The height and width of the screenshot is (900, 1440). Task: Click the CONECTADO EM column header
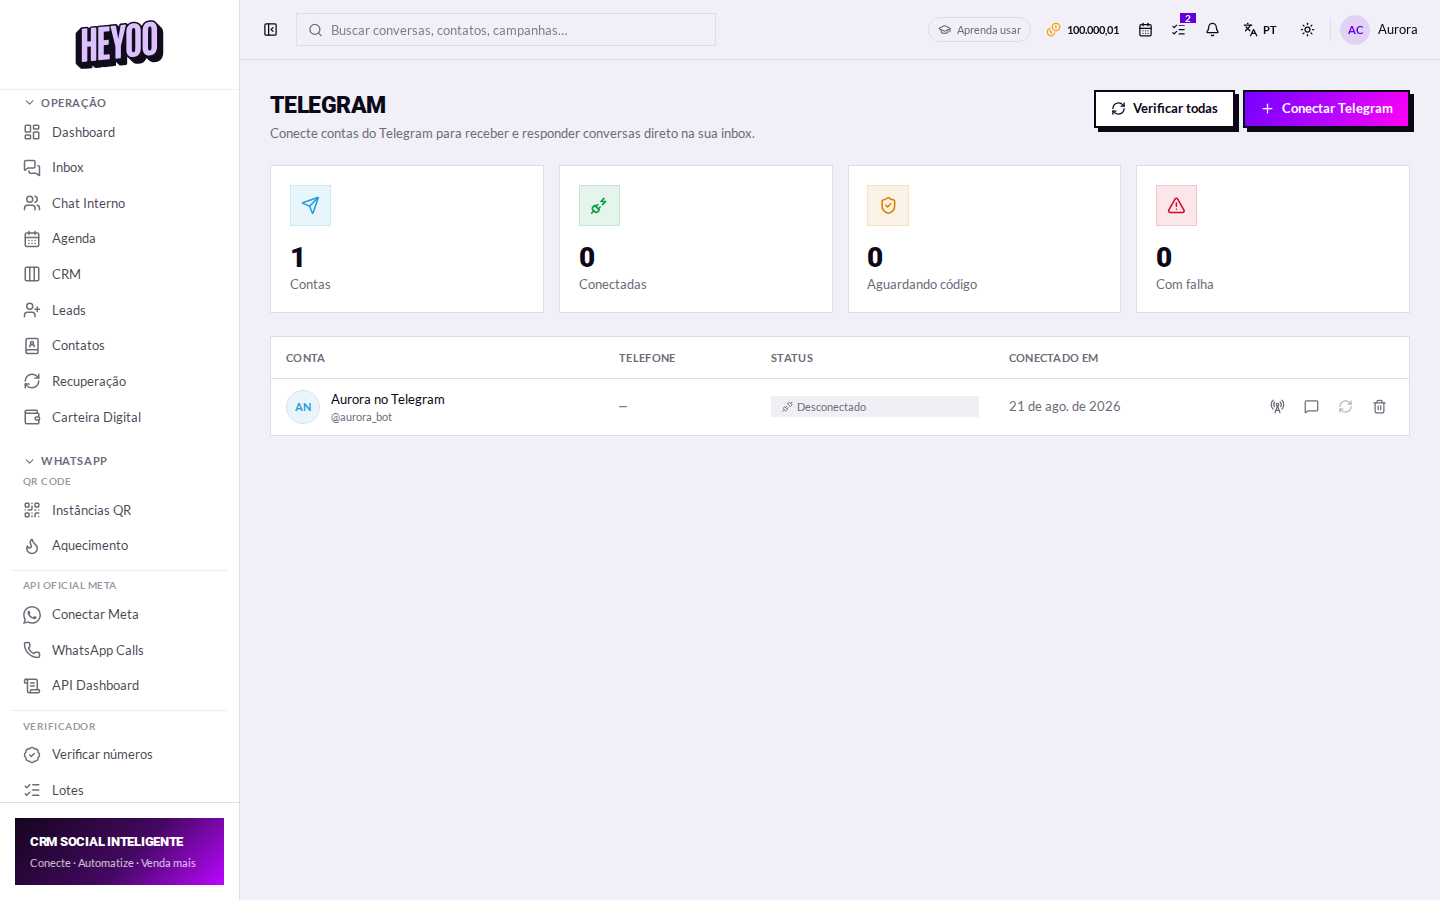pos(1053,358)
